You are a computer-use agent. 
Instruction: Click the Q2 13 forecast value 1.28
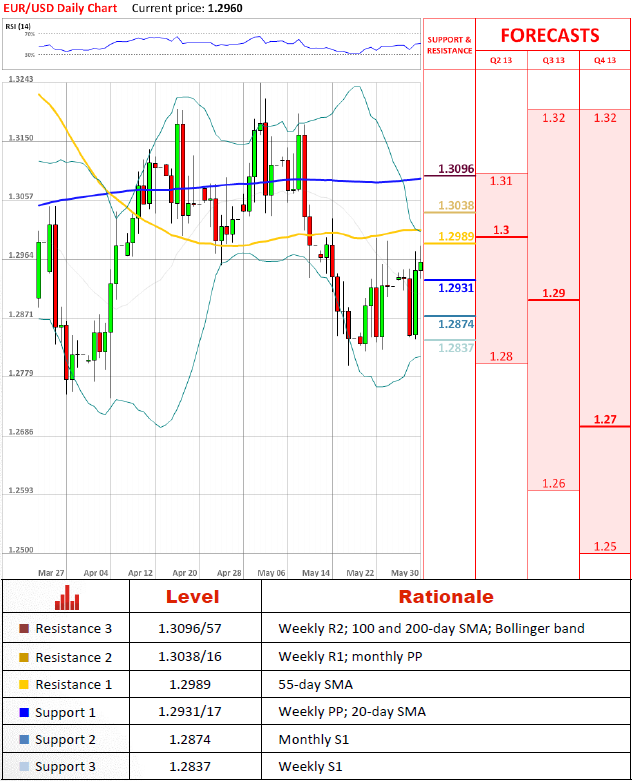pos(501,356)
